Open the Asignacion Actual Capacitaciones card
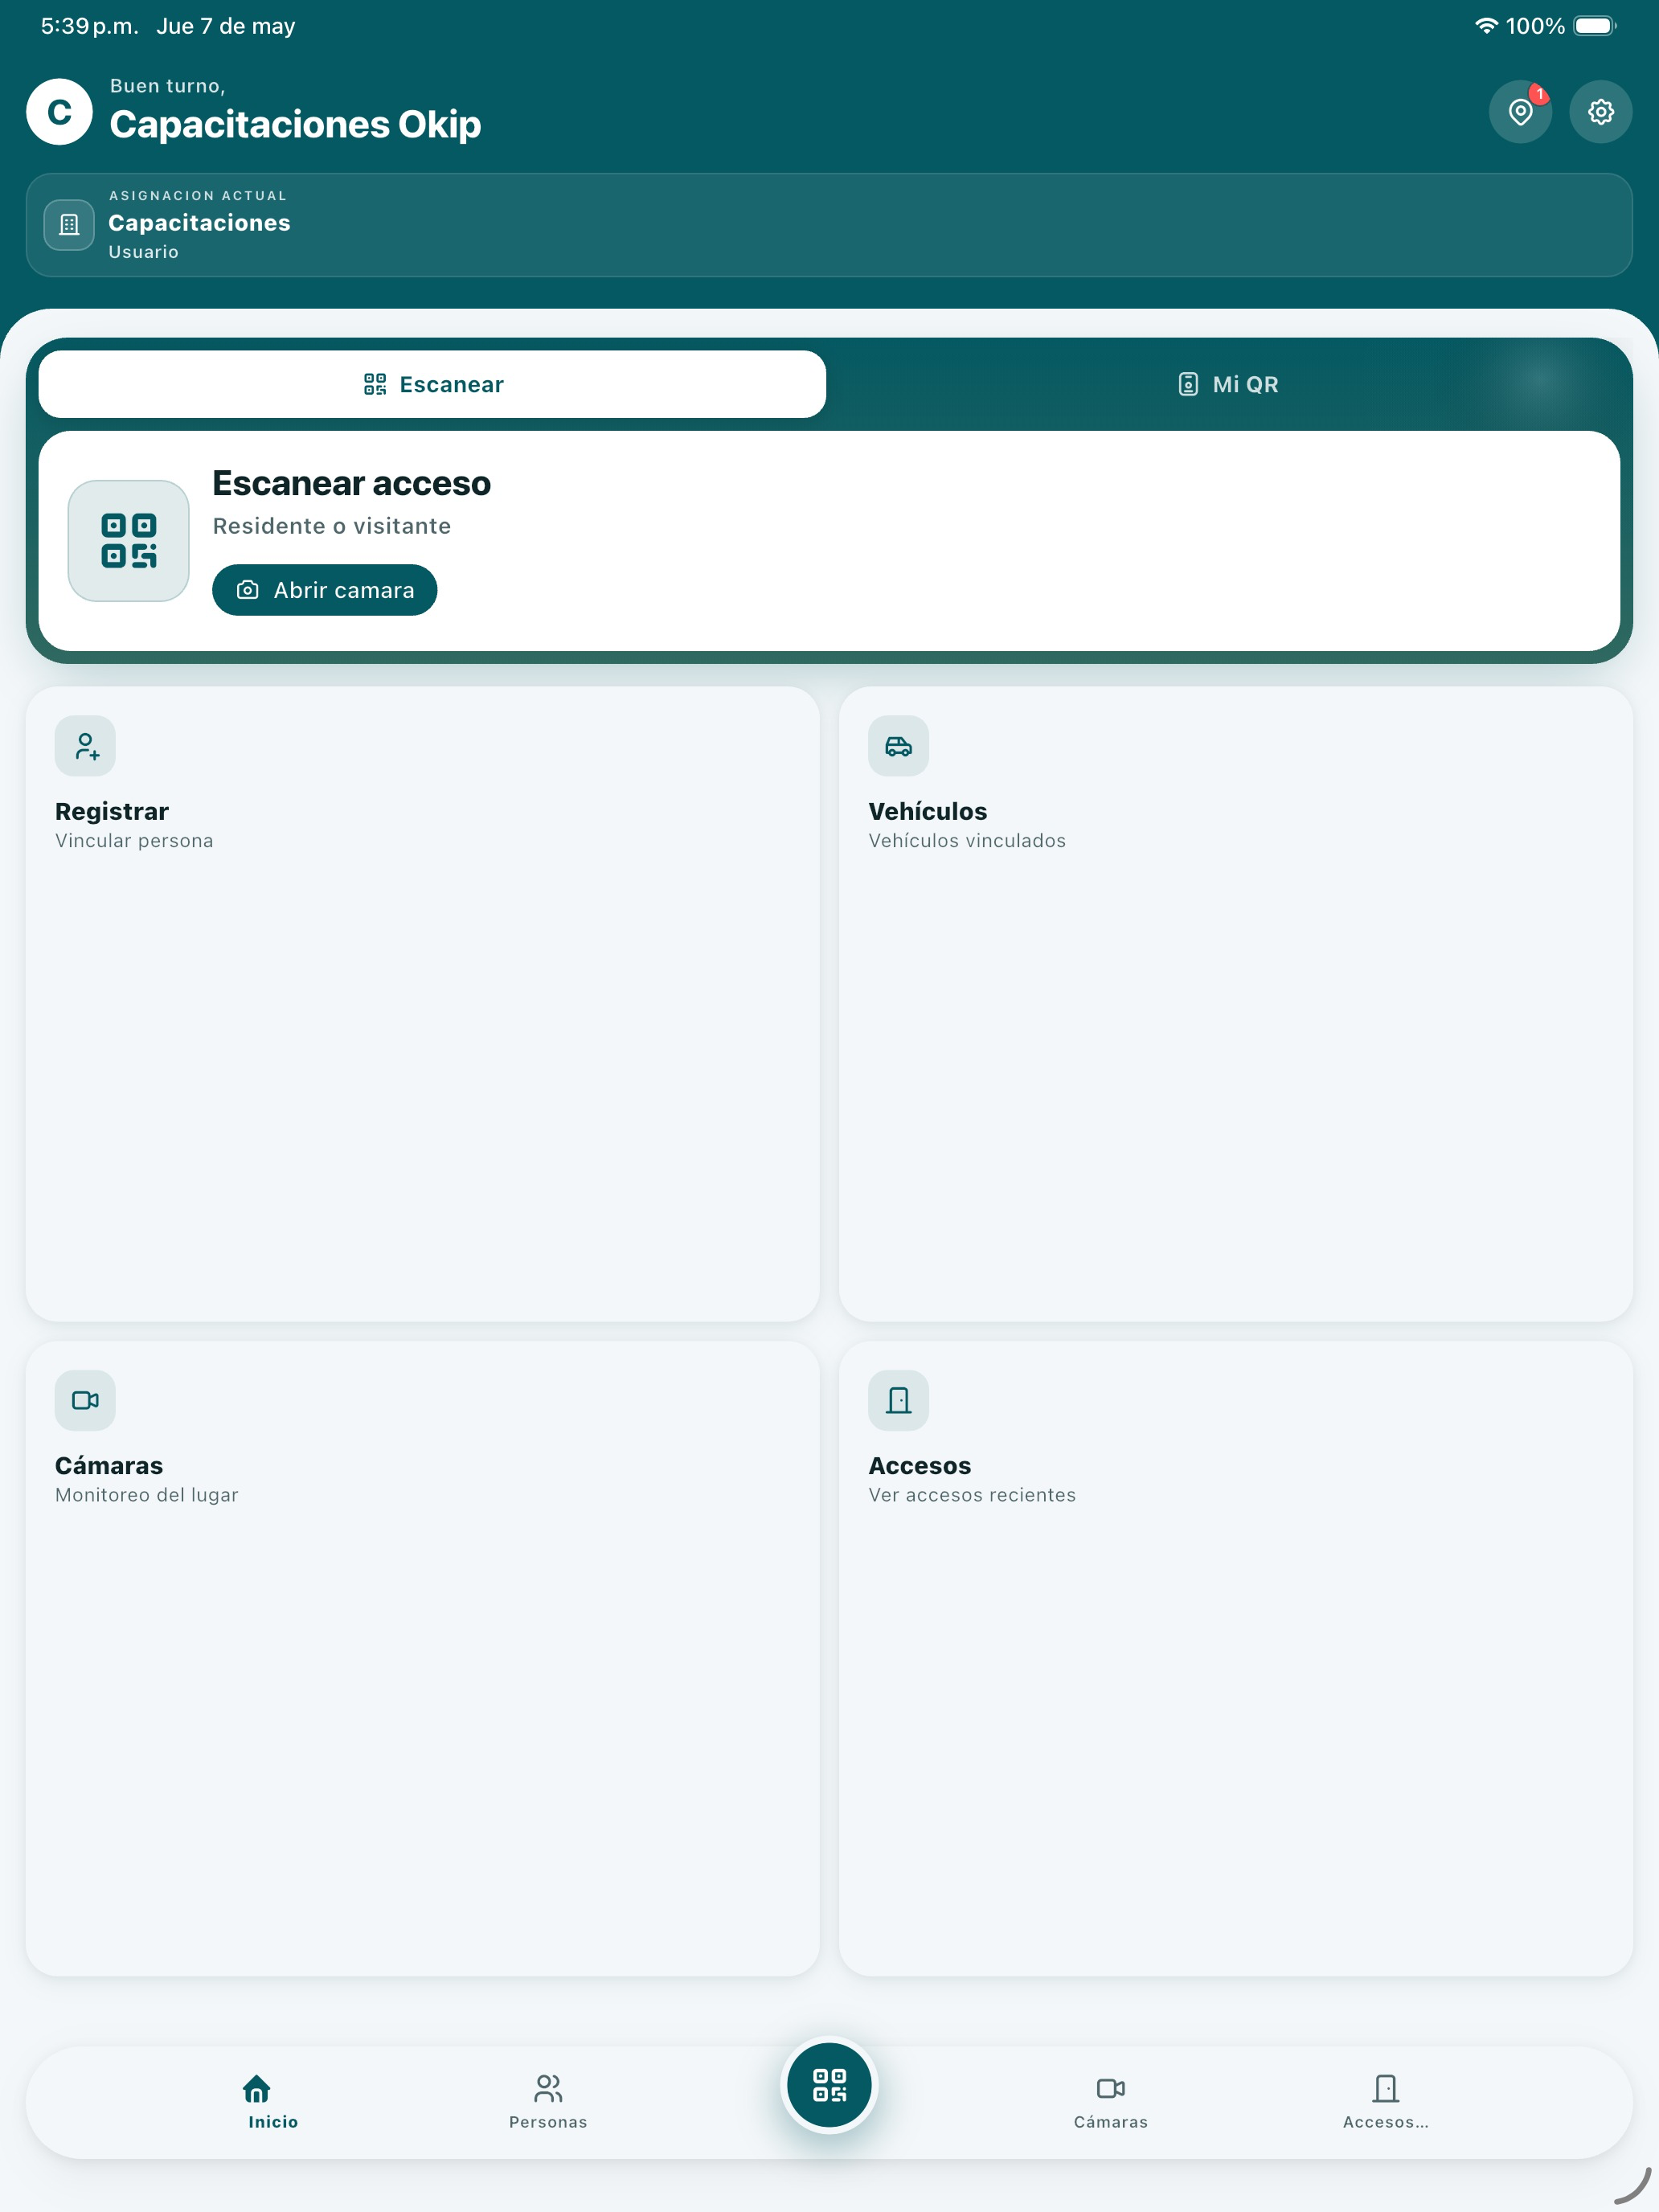 829,225
